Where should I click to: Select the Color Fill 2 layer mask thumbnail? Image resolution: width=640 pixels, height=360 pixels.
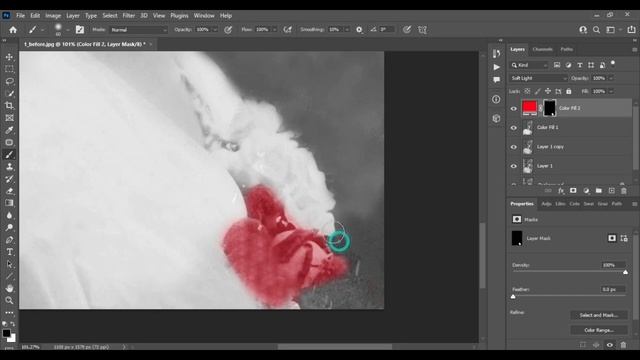549,108
